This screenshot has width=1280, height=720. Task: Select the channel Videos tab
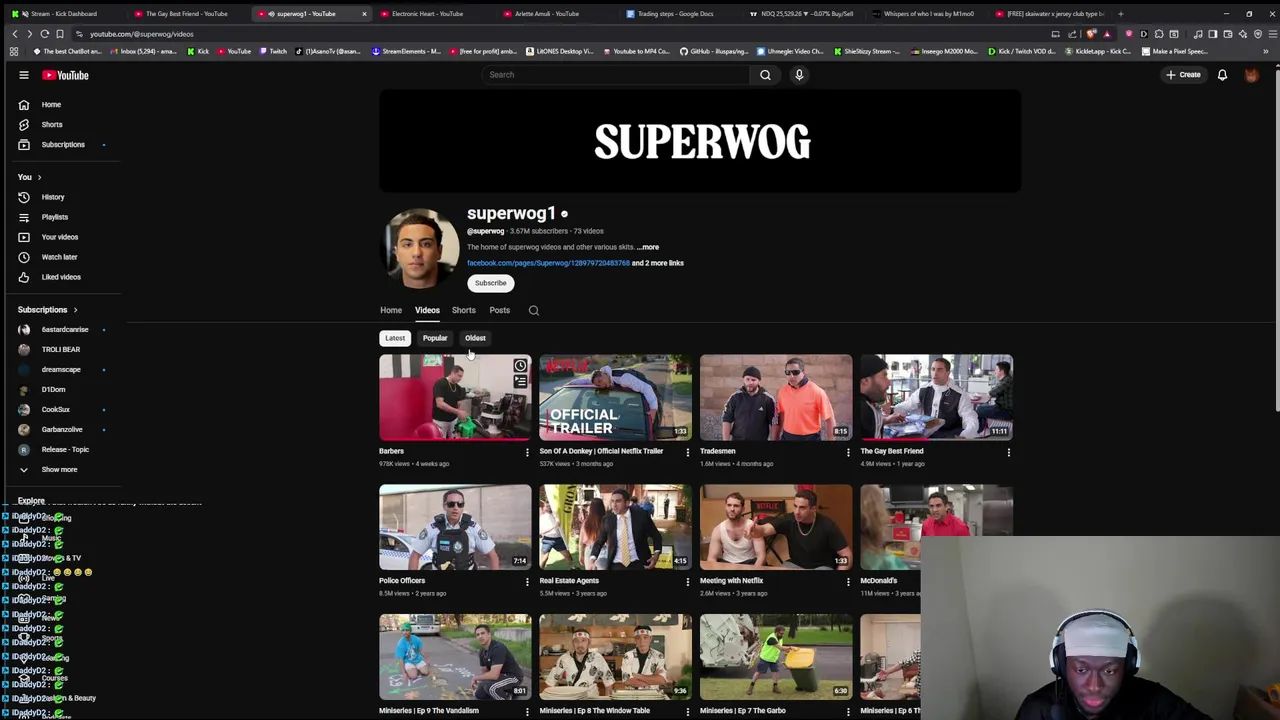427,310
